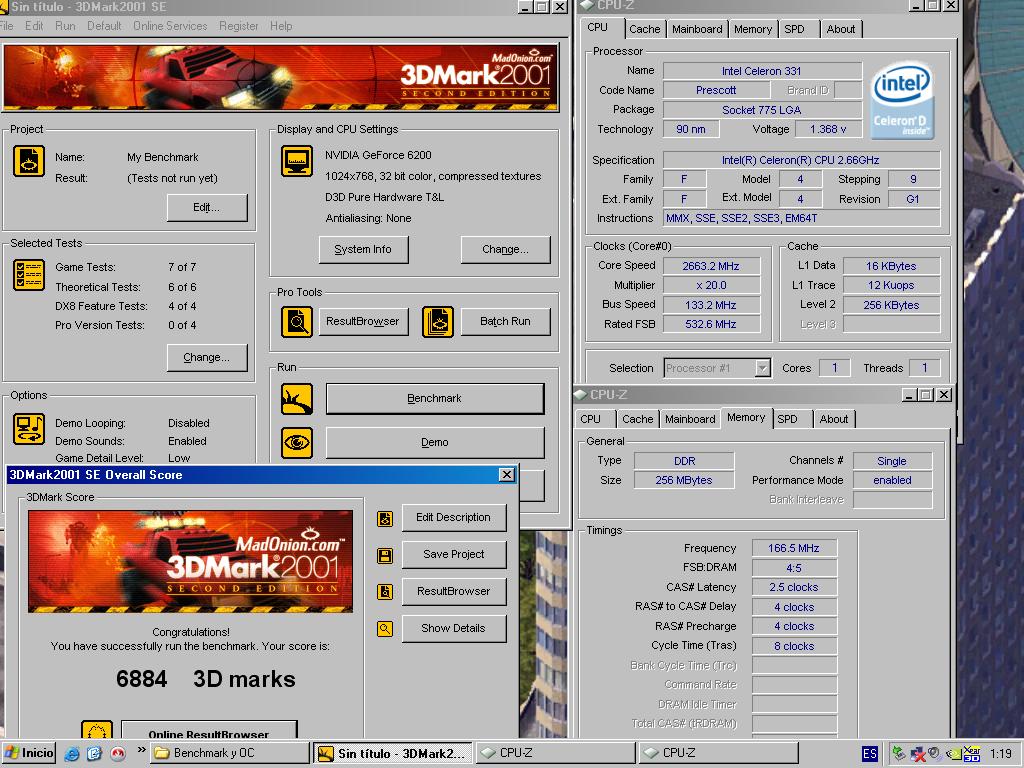Click the Sin título 3DMark taskbar button
1024x768 pixels.
point(393,754)
